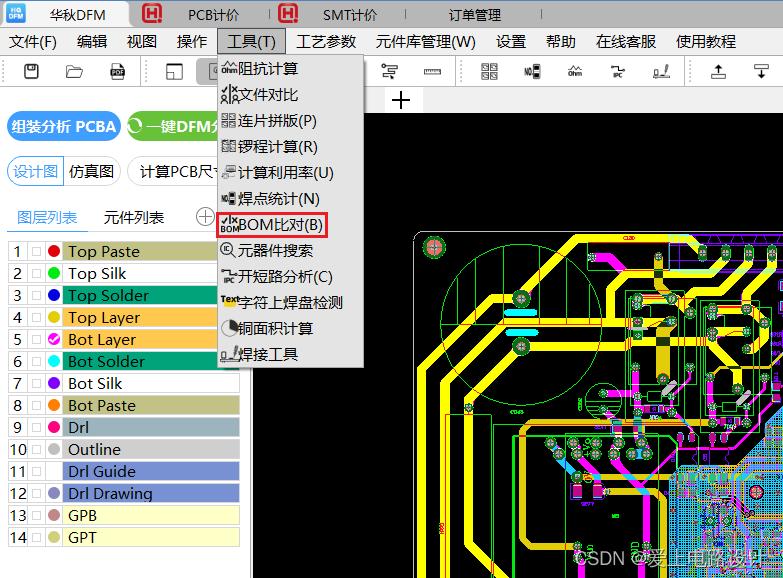Switch to the 订单管理 tab
This screenshot has width=783, height=578.
pos(474,15)
